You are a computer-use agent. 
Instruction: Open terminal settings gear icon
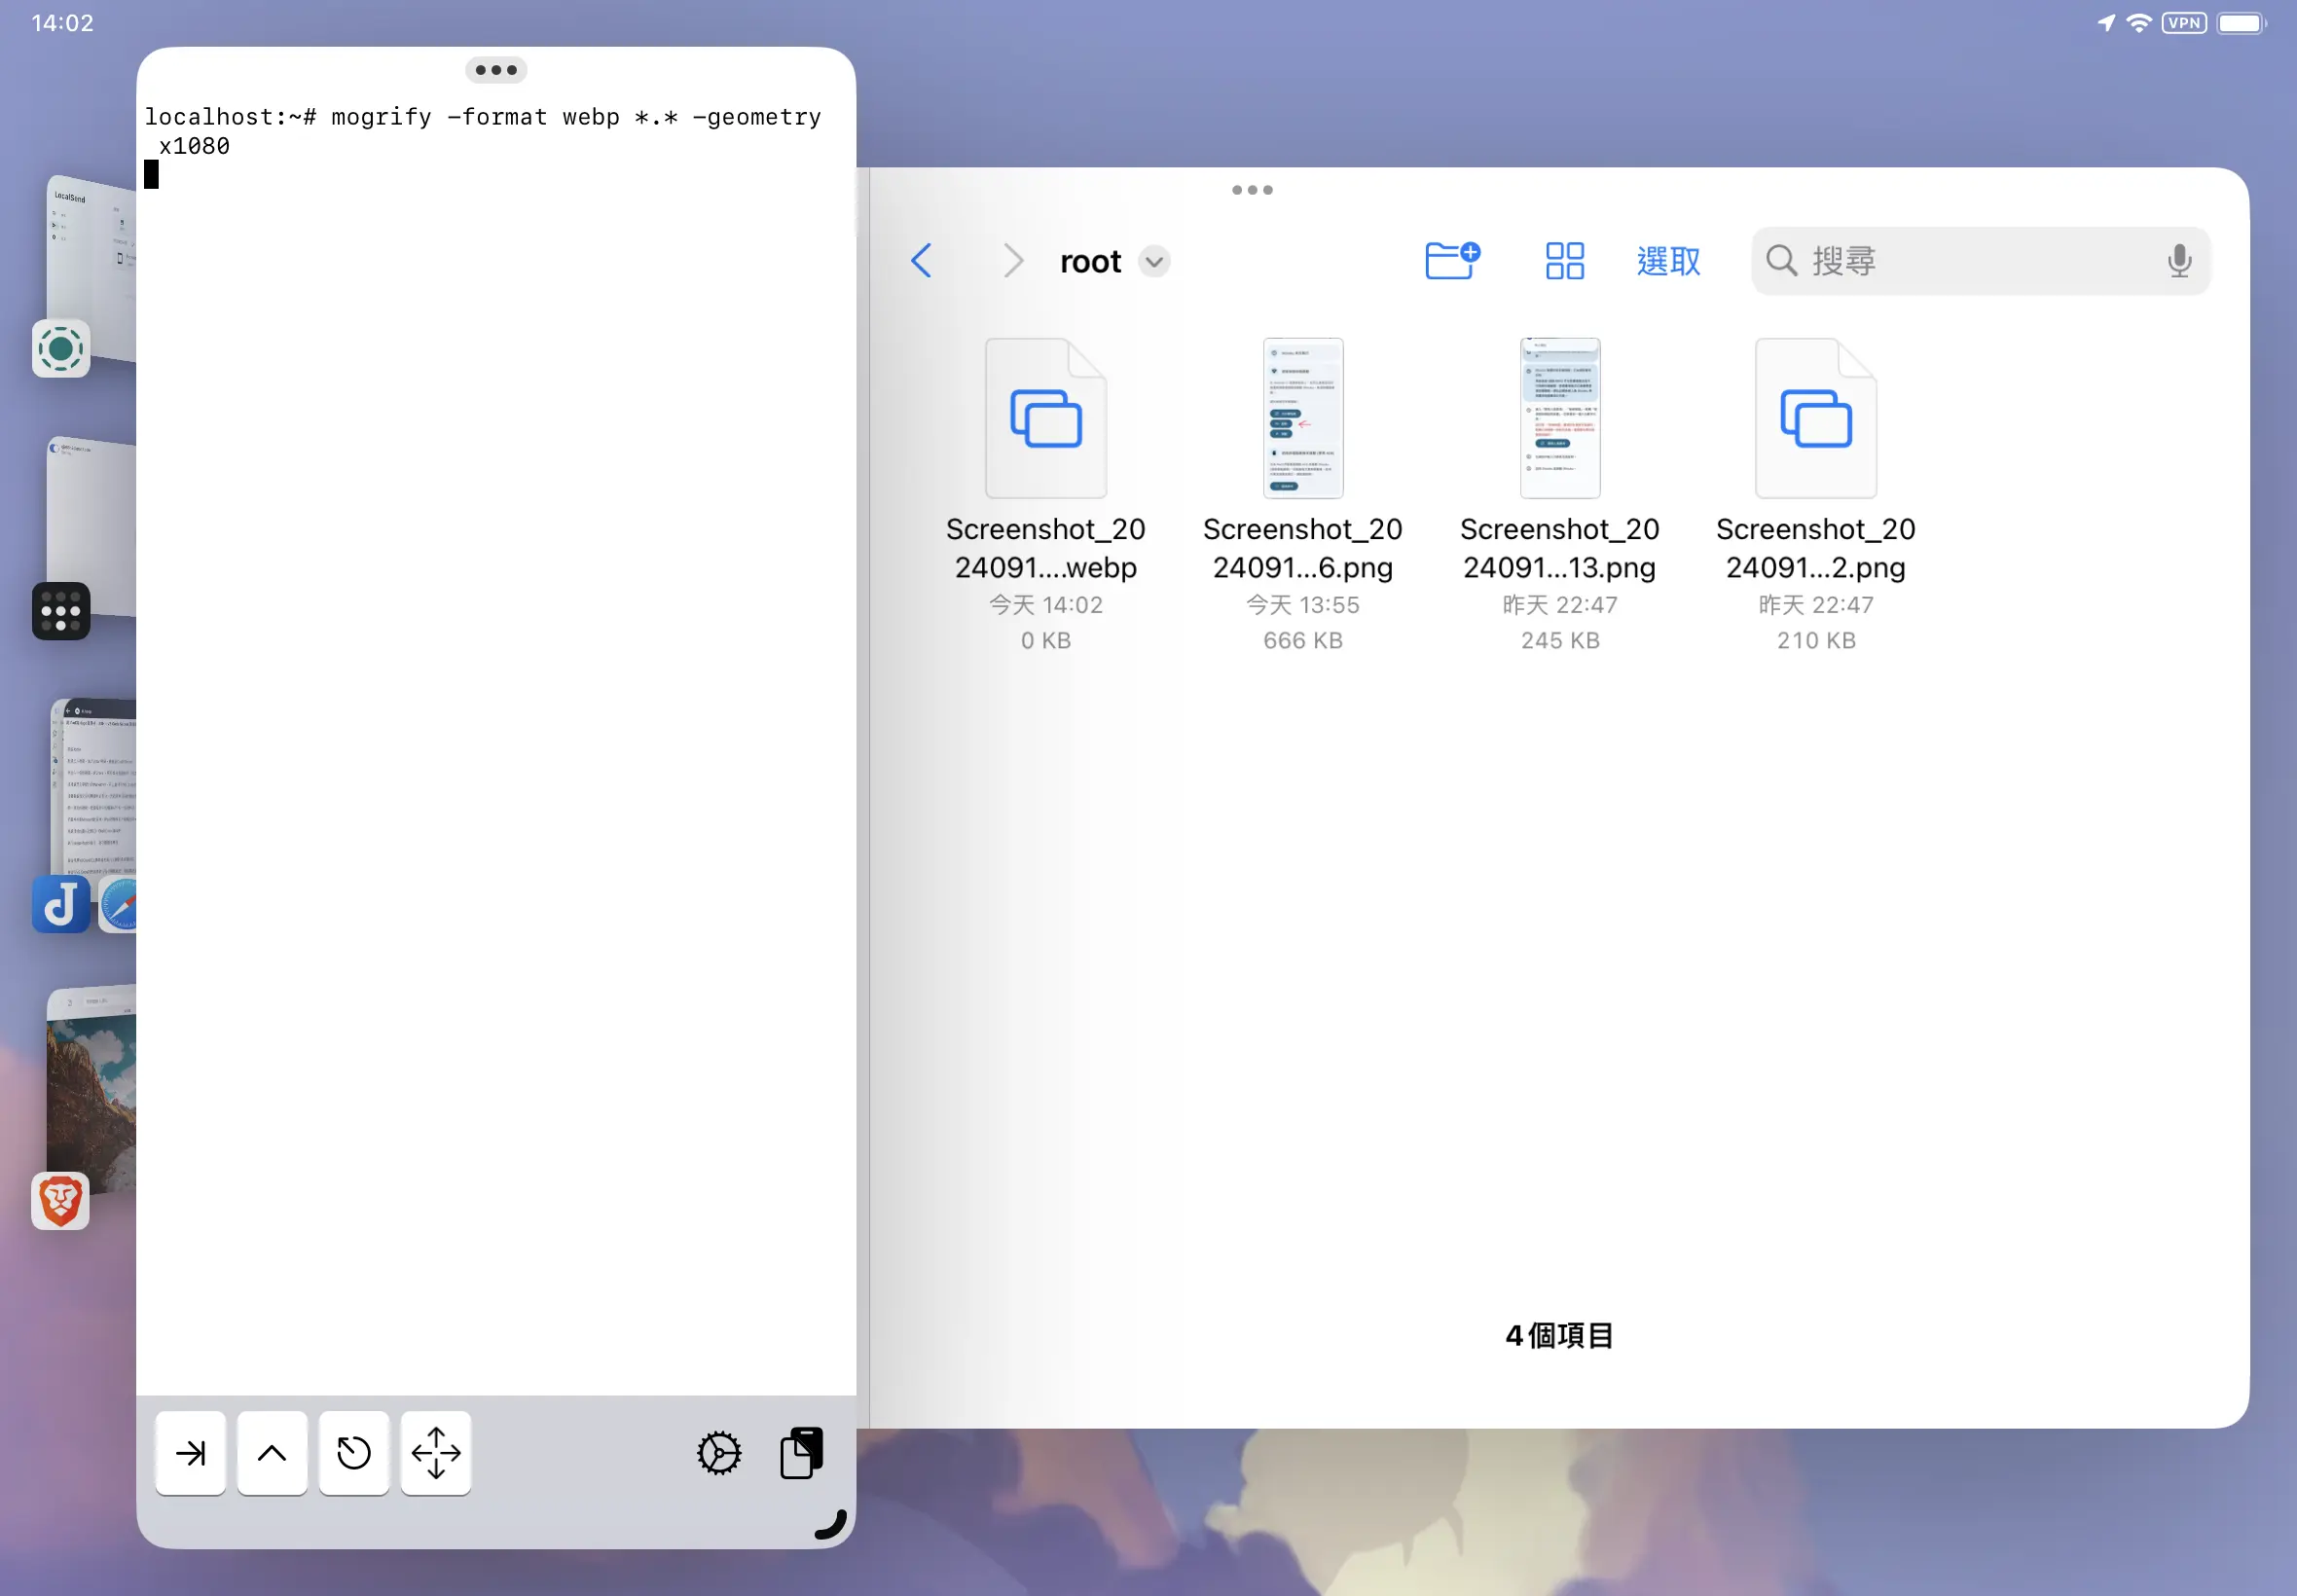pyautogui.click(x=719, y=1453)
